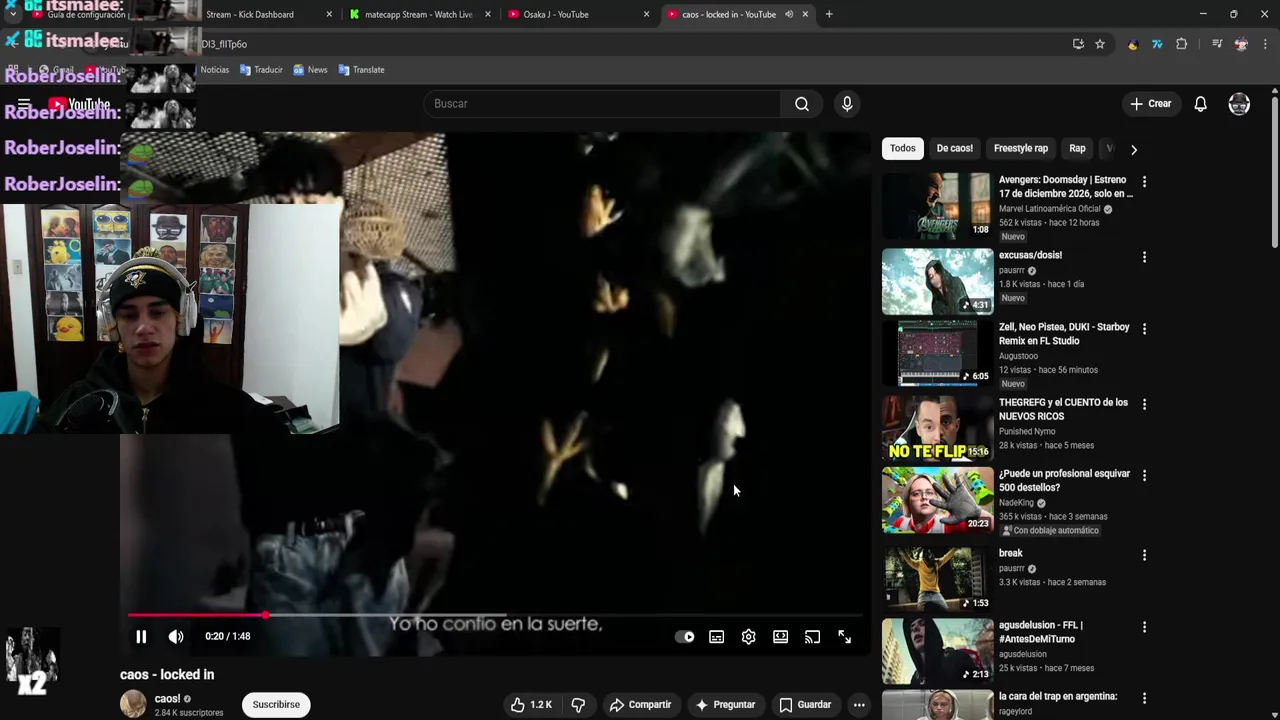Mute the video using the speaker icon

pyautogui.click(x=176, y=637)
